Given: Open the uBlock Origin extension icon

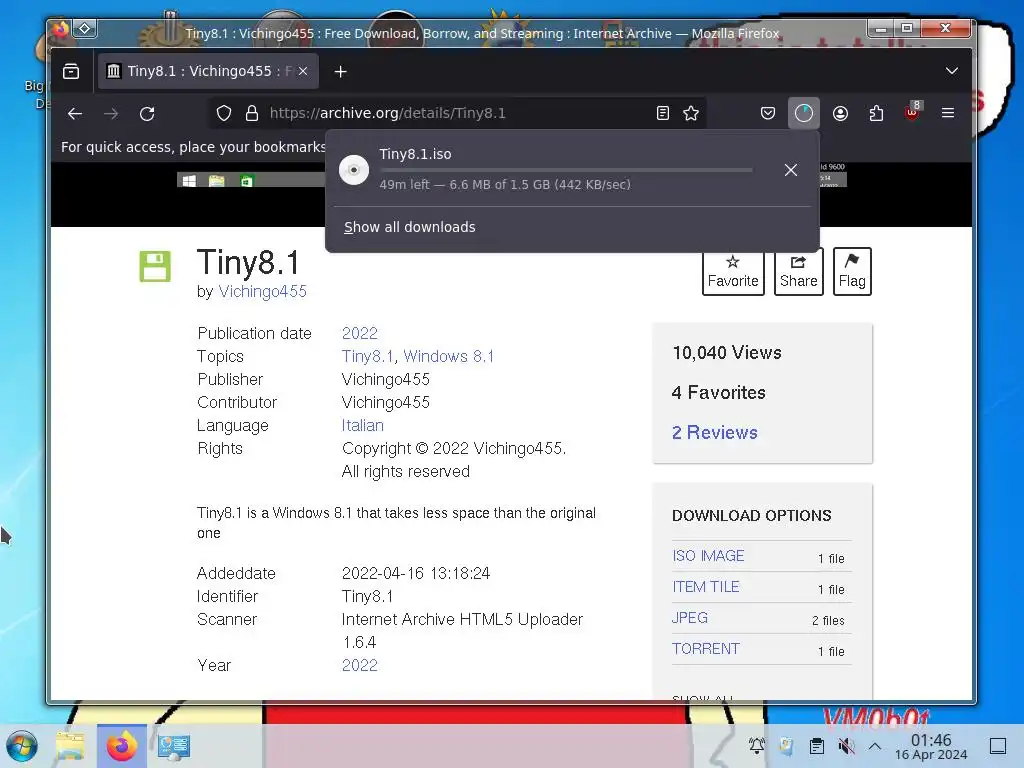Looking at the screenshot, I should 912,112.
